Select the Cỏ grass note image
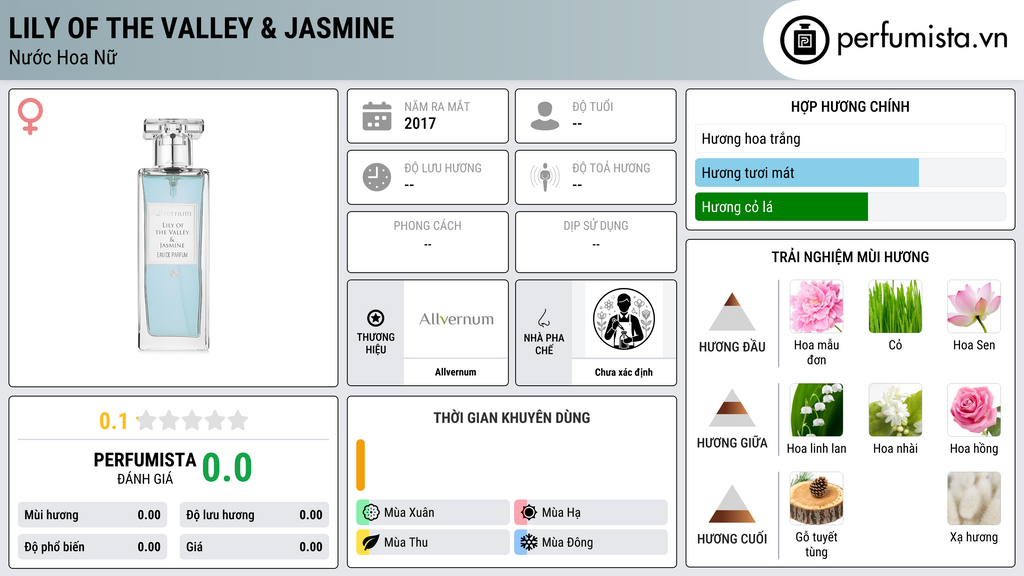 [895, 306]
